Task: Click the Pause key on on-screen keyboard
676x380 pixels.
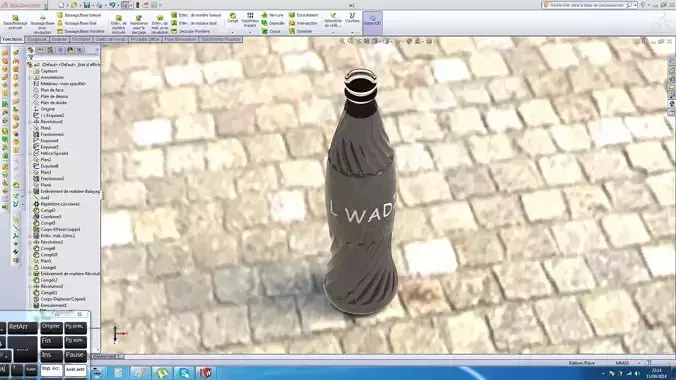Action: [75, 355]
